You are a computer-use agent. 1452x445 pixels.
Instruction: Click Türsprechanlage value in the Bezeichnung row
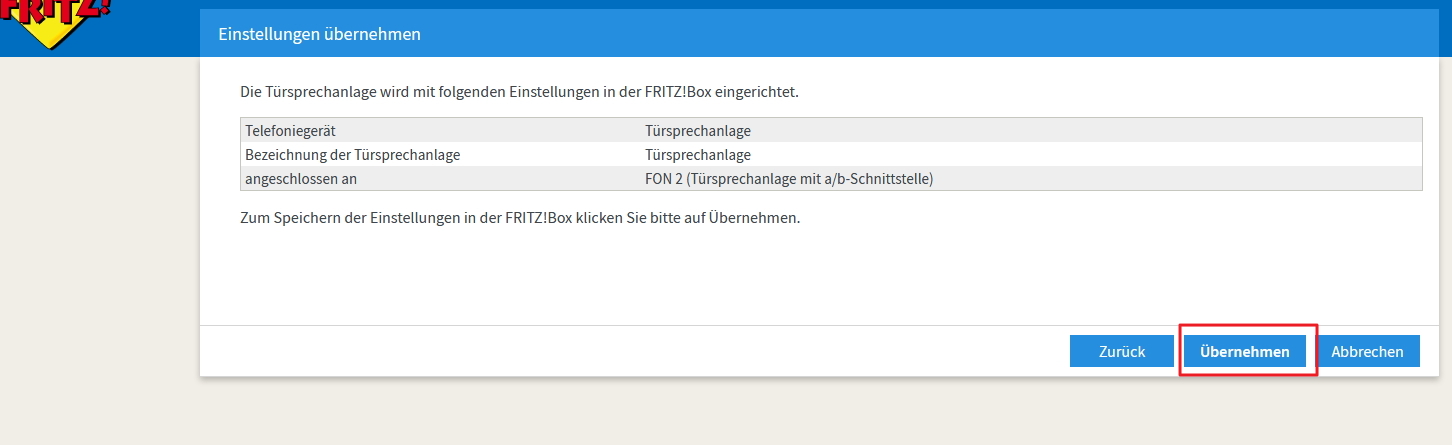click(x=698, y=155)
